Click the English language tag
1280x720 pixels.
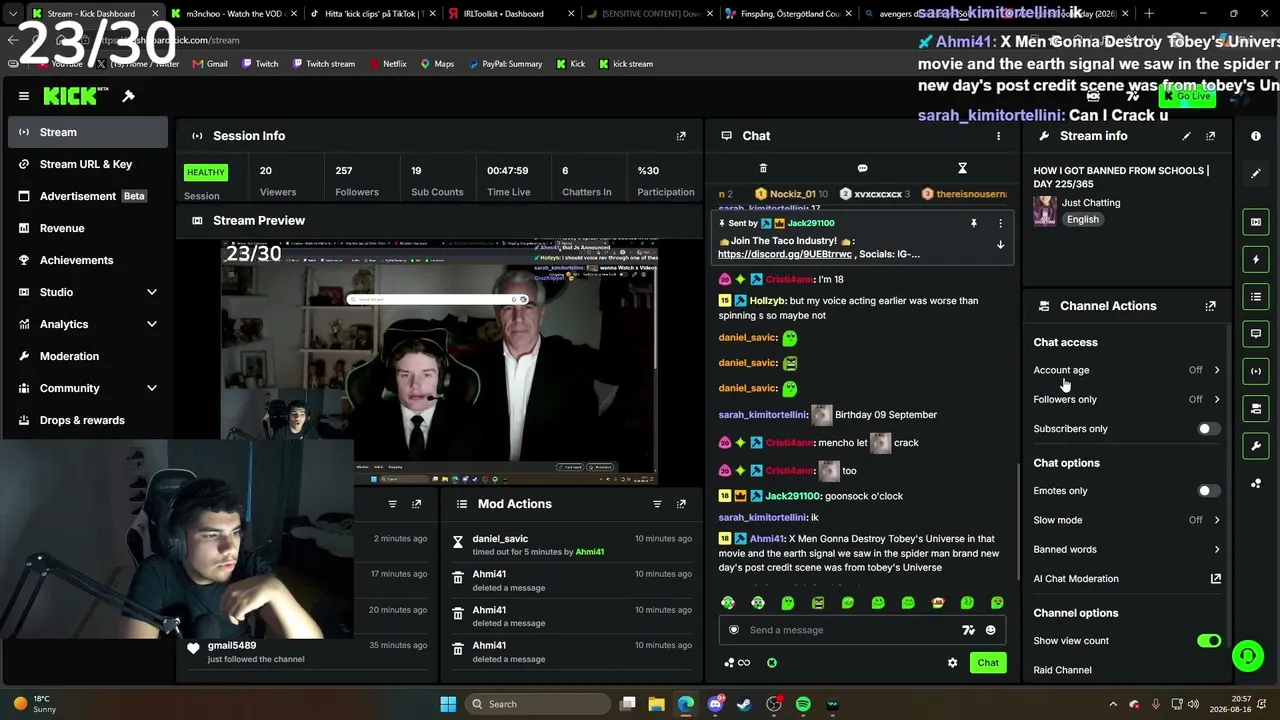click(x=1082, y=220)
